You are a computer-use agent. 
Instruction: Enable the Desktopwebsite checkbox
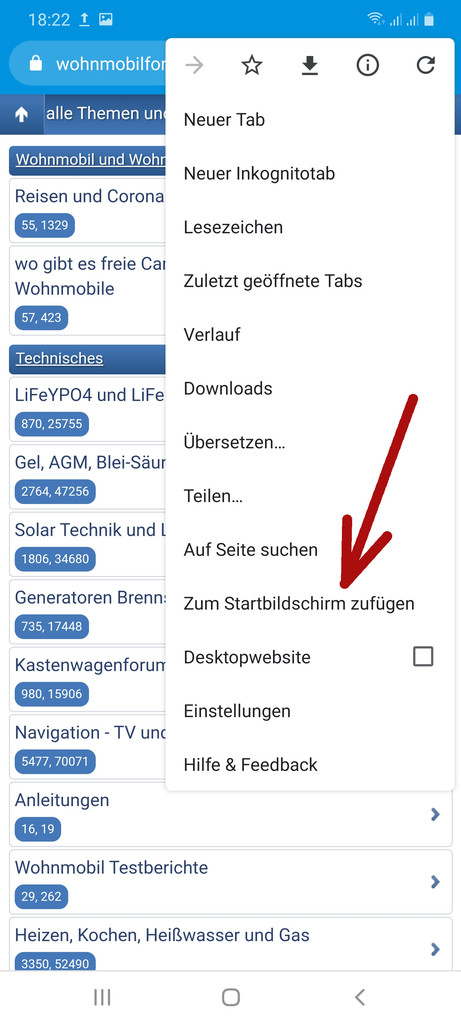point(423,656)
